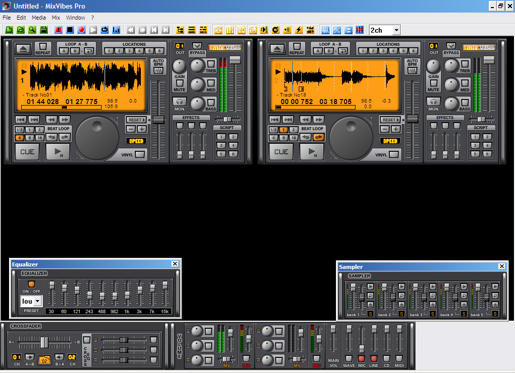
Task: Click the left deck pitch minus button
Action: coord(131,129)
